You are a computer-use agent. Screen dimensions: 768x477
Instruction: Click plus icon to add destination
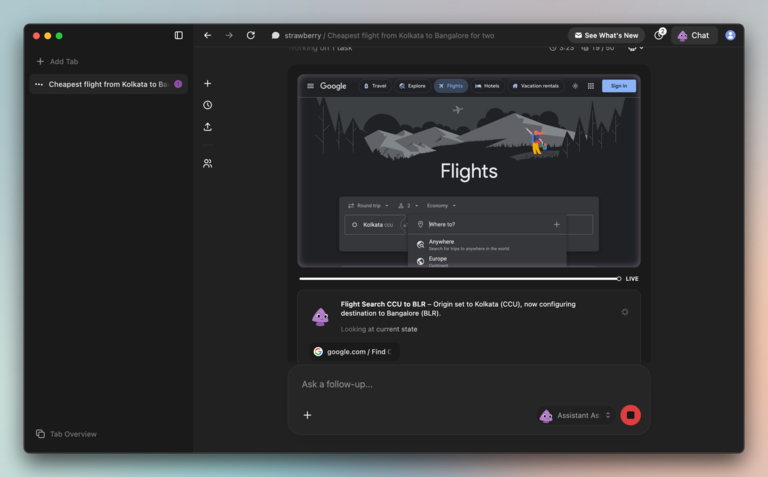tap(556, 224)
